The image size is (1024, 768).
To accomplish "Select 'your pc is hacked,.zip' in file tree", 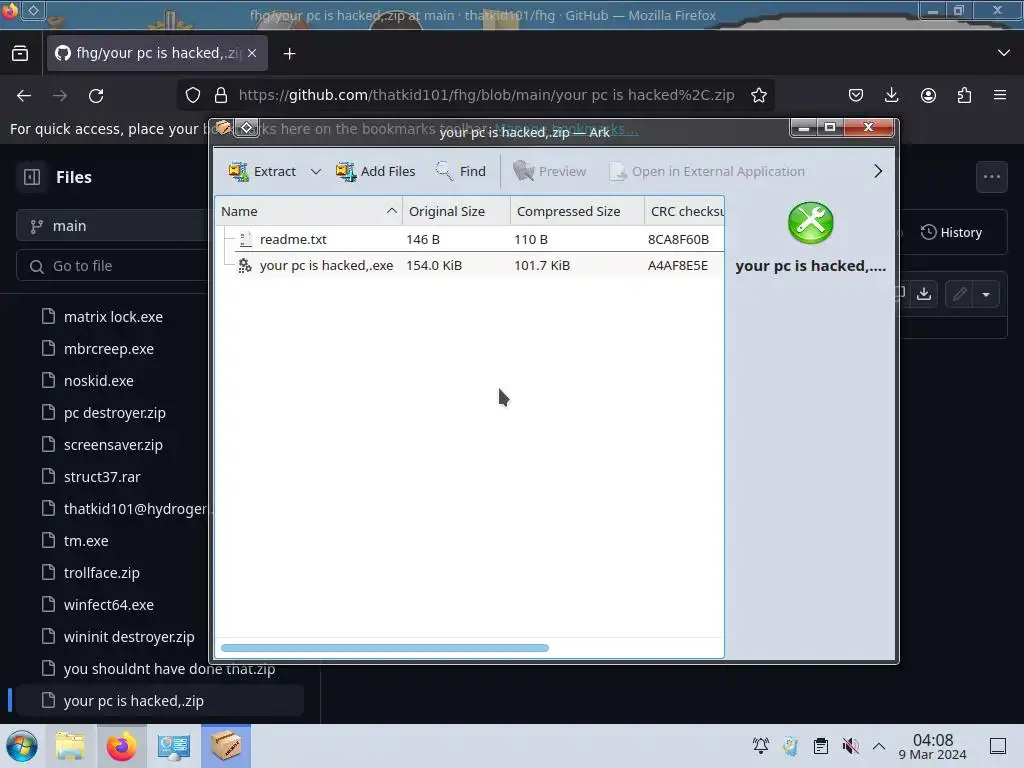I will coord(159,701).
